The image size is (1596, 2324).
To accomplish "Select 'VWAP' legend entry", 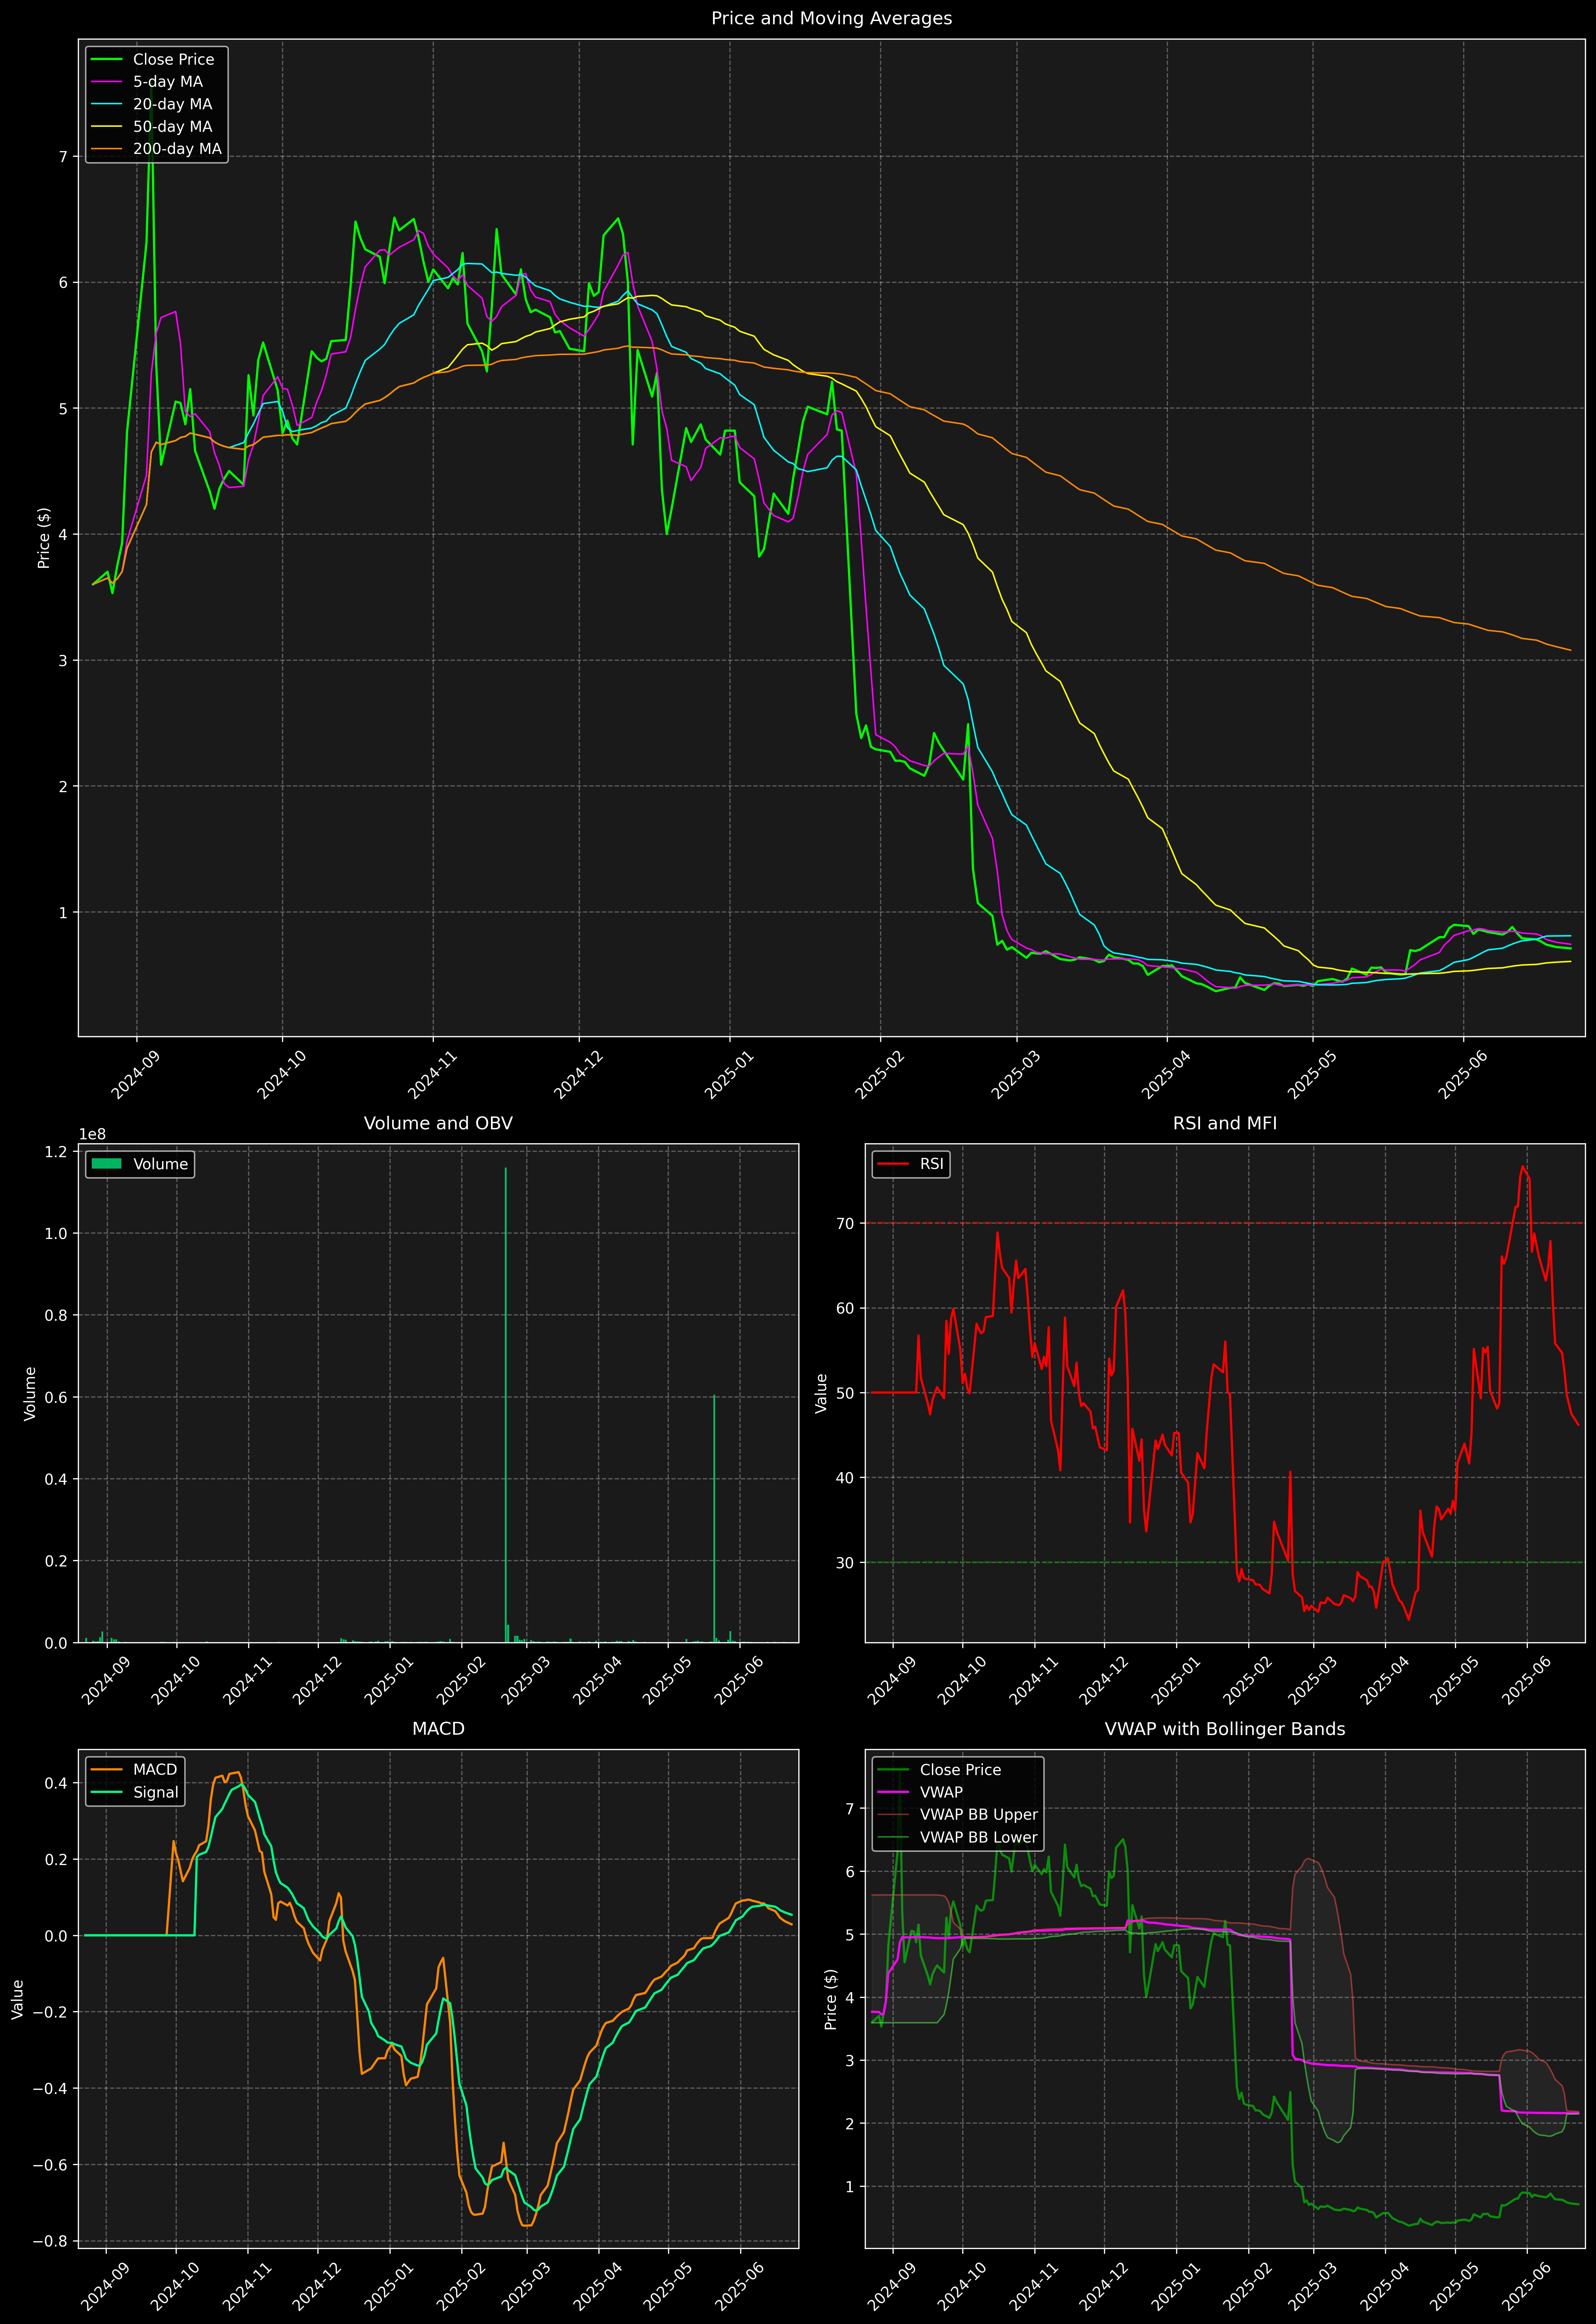I will (941, 1792).
